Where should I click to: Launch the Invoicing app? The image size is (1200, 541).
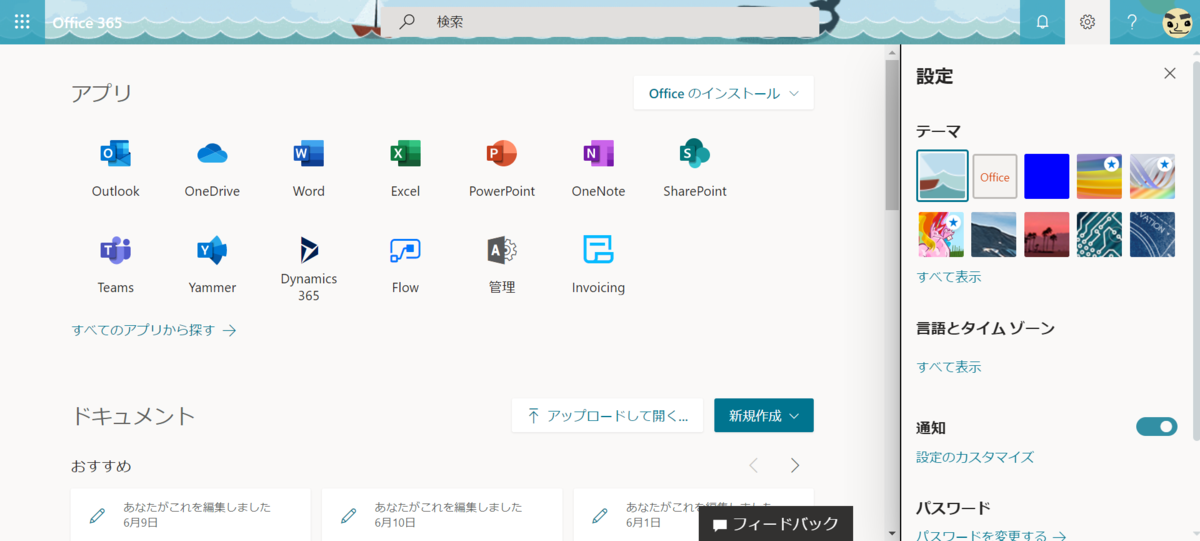(598, 263)
